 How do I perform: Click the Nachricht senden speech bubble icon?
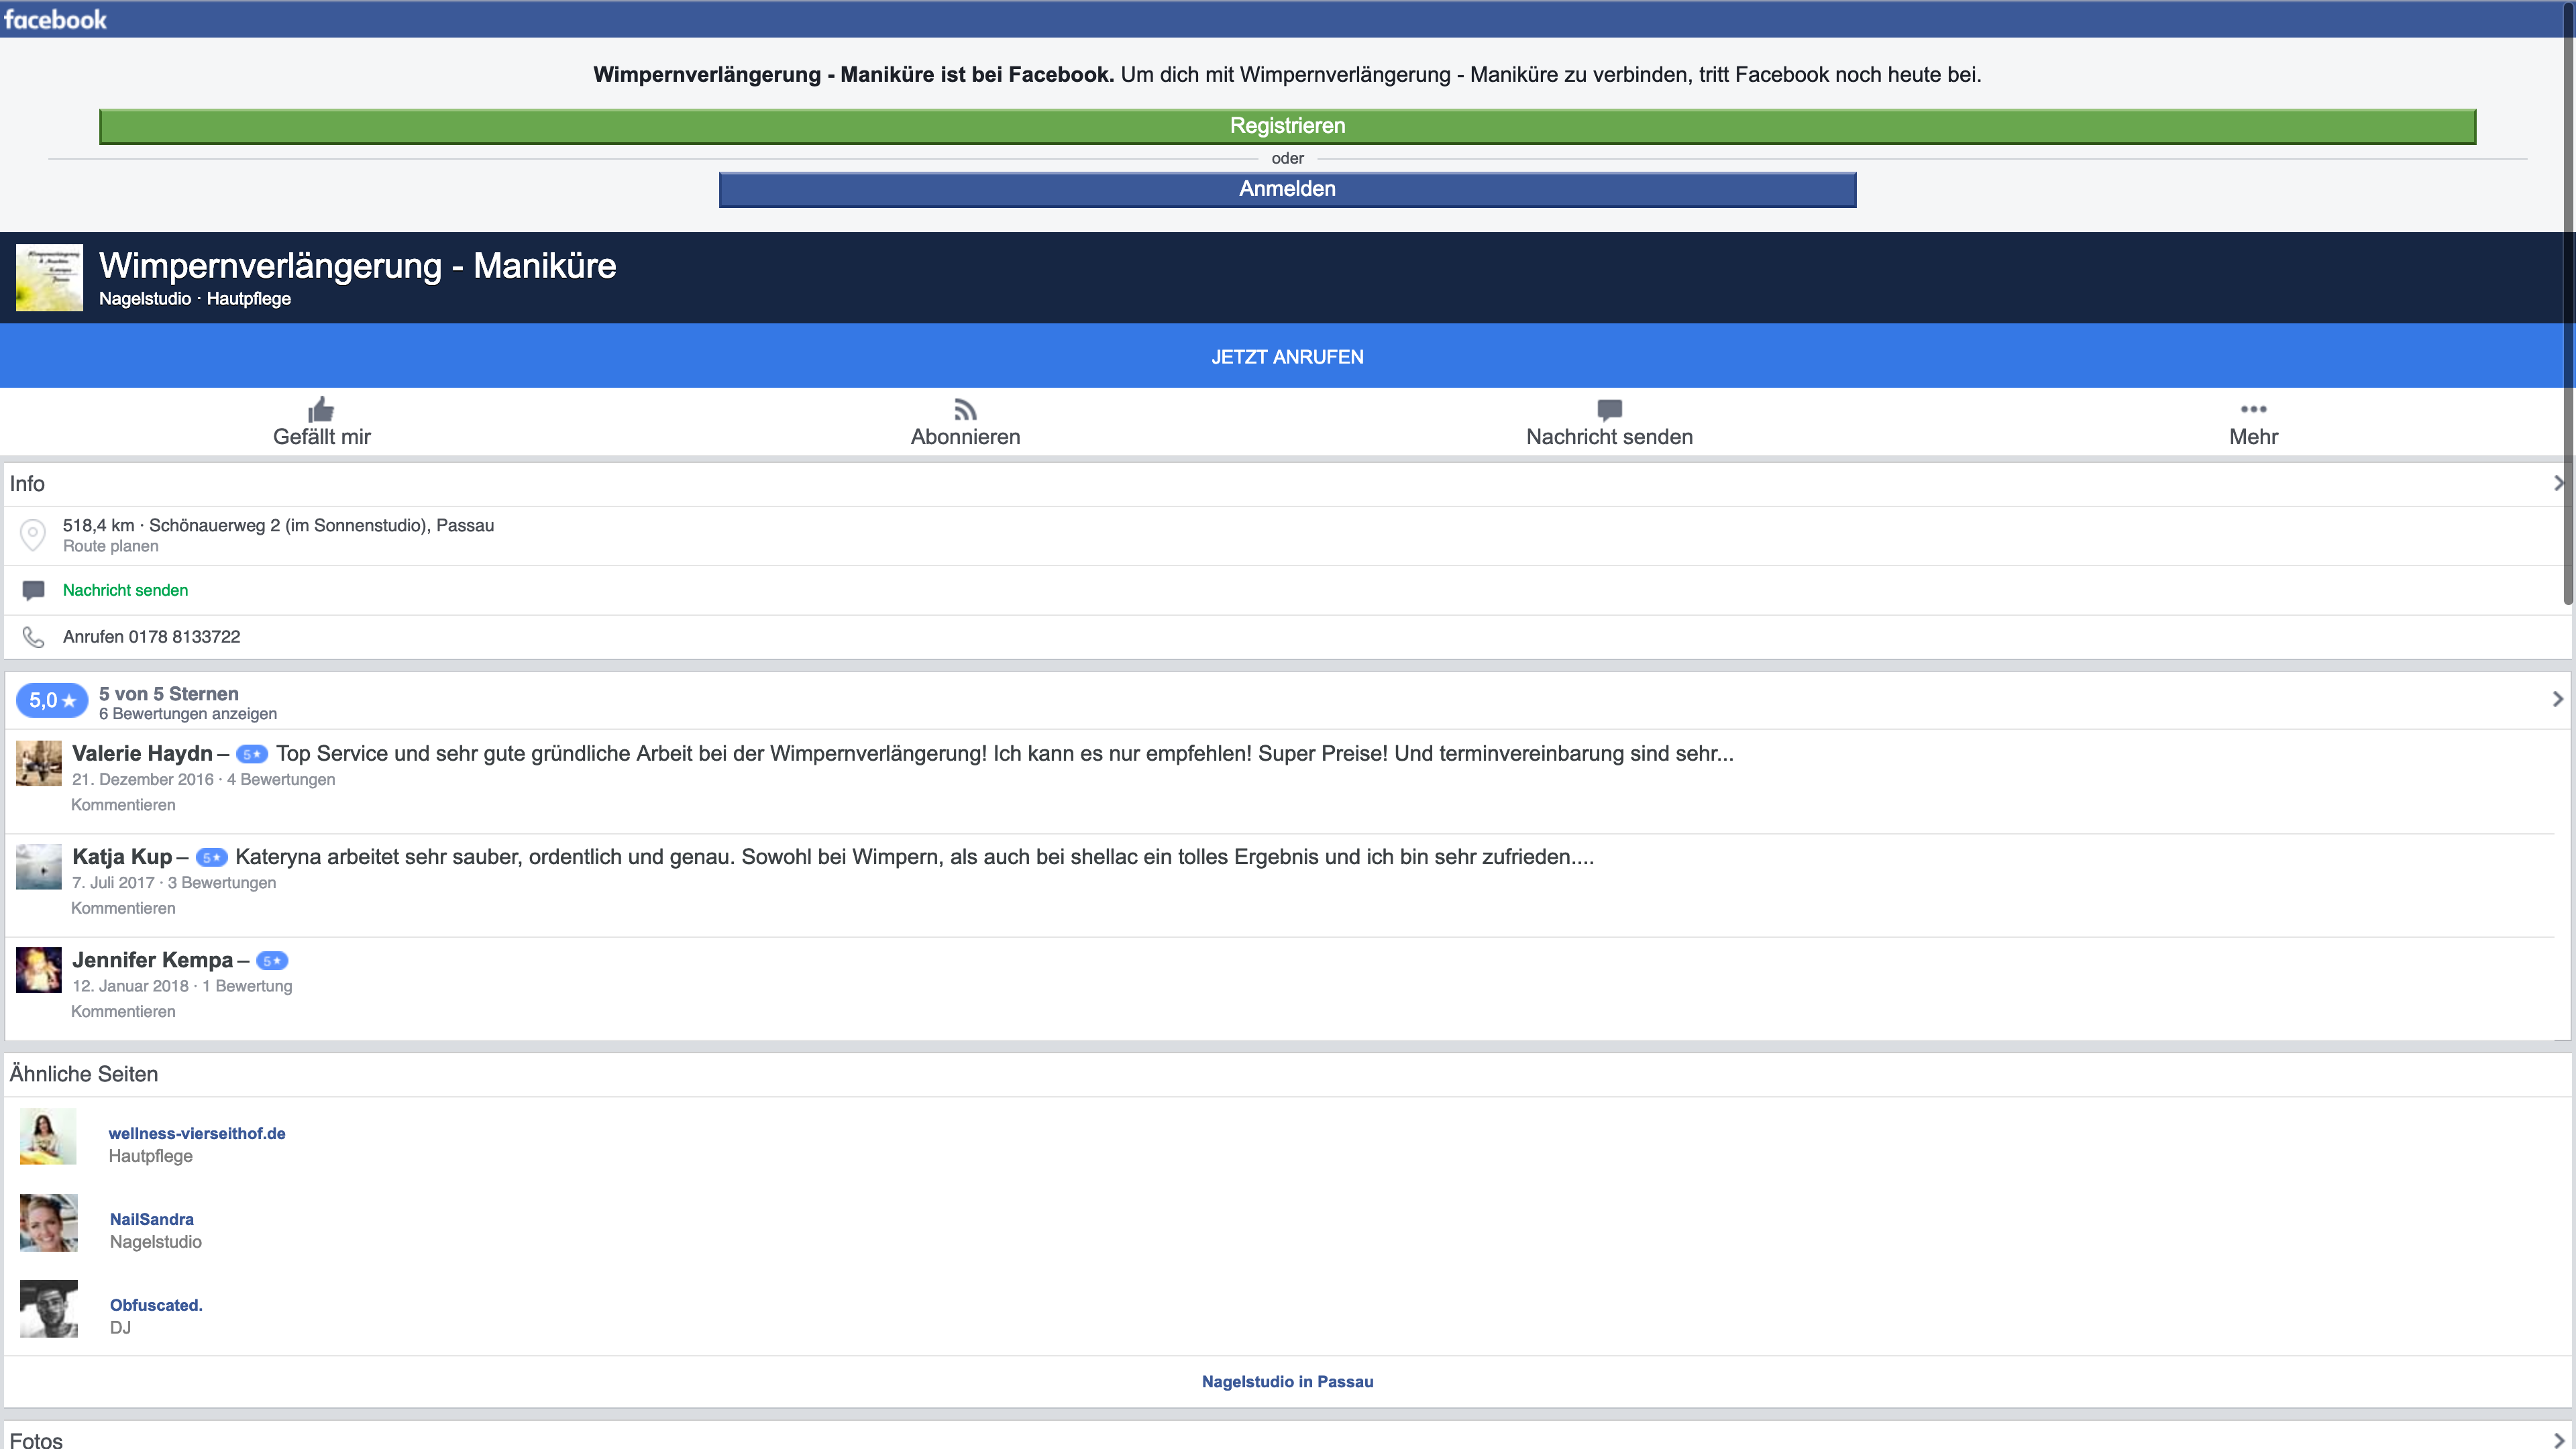(1609, 409)
